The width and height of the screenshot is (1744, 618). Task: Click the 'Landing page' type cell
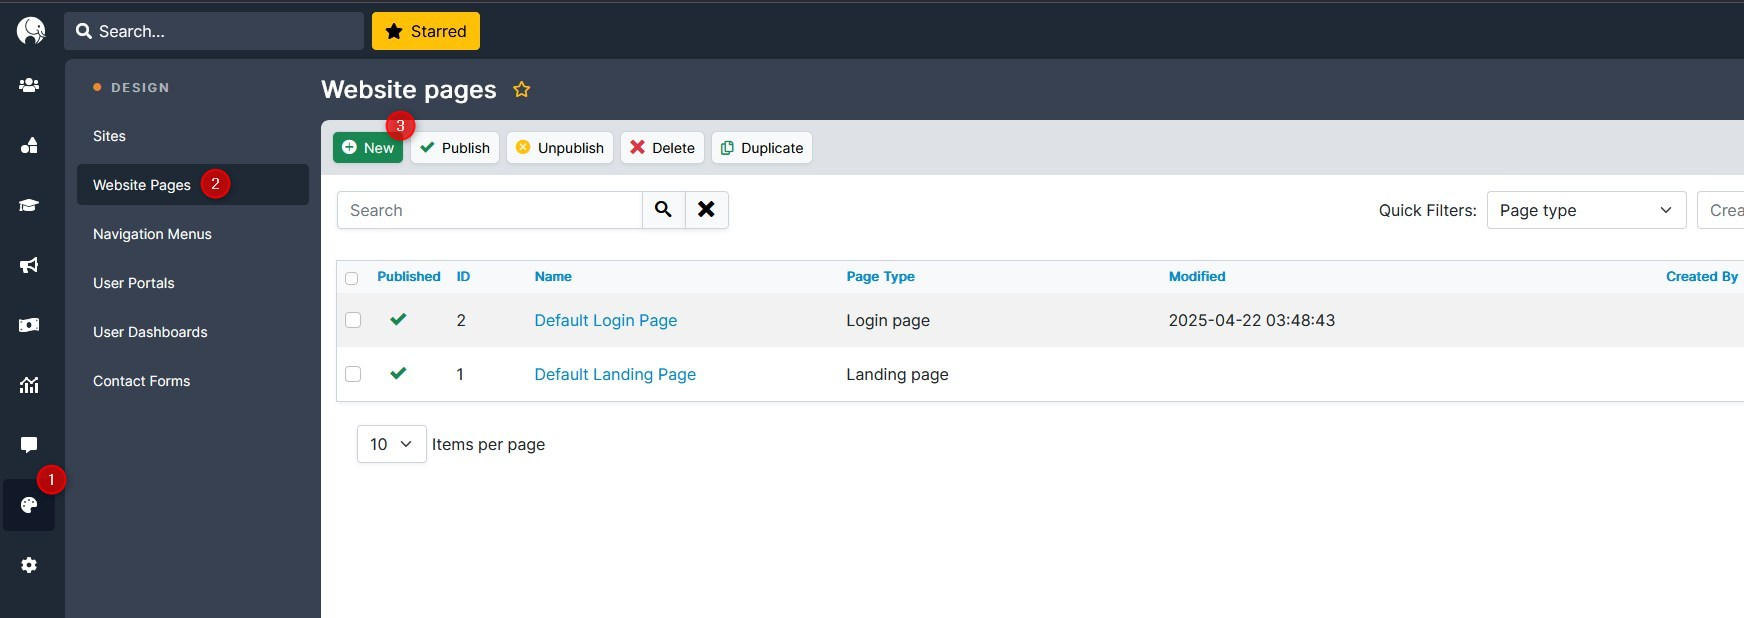pyautogui.click(x=897, y=374)
